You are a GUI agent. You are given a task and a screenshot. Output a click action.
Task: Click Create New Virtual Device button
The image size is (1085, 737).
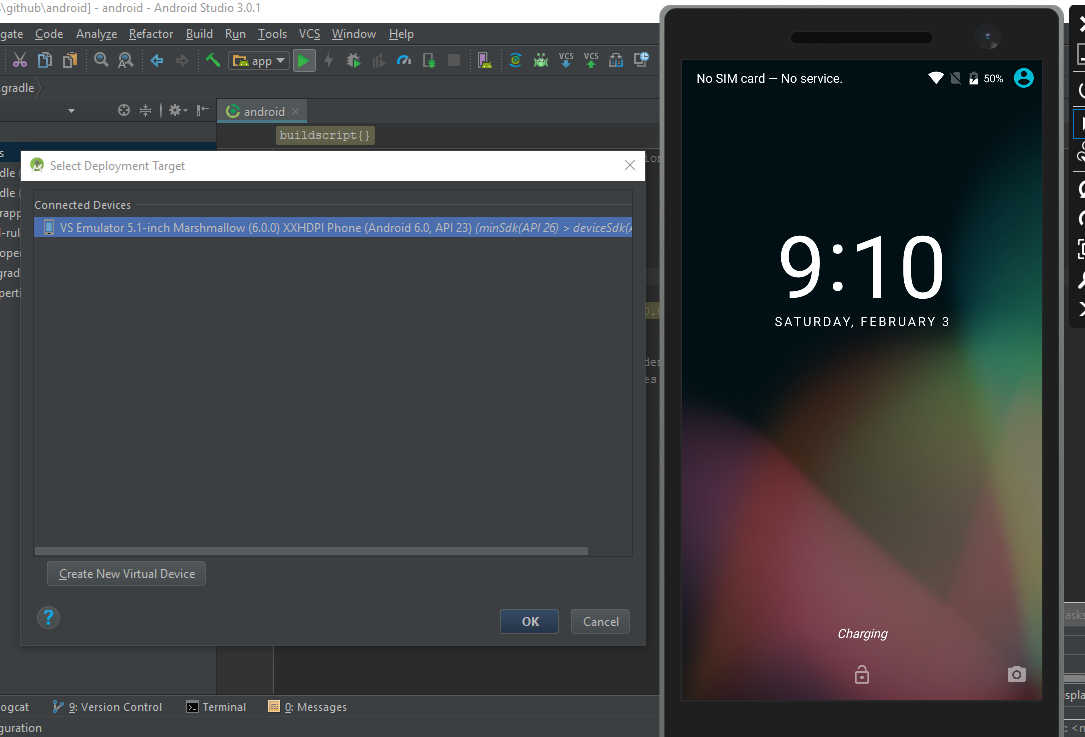point(126,574)
